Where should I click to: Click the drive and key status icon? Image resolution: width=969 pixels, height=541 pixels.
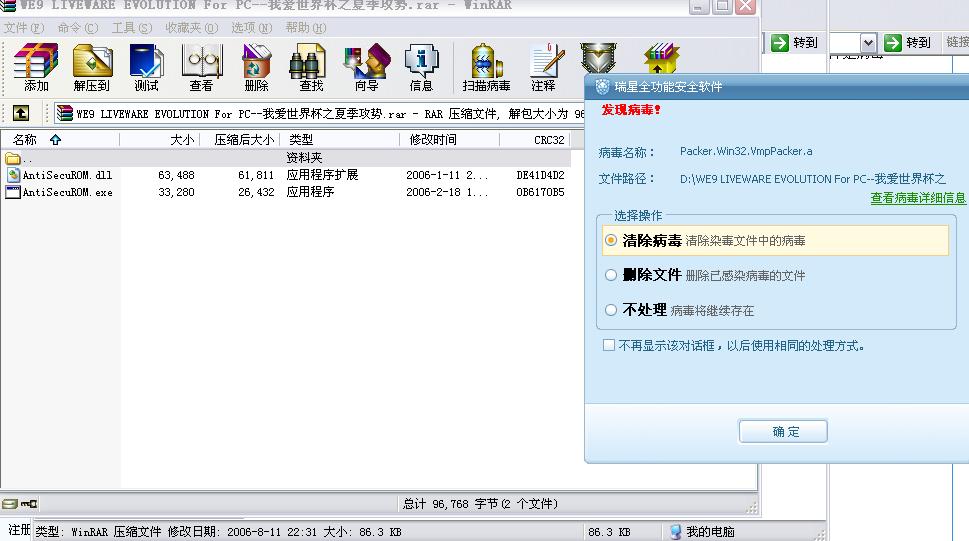click(x=19, y=504)
